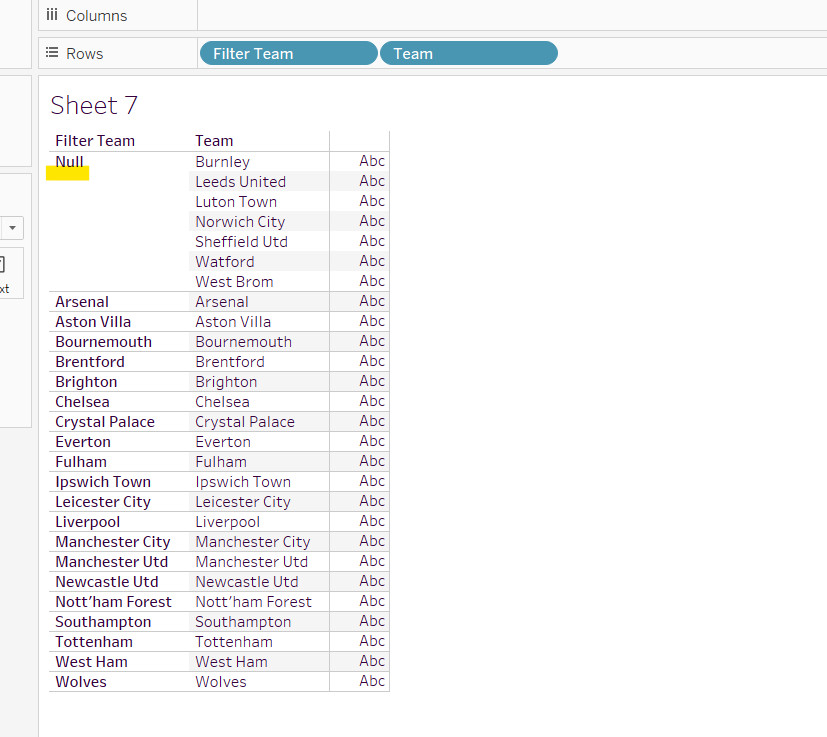Select Leicester City in the Filter Team column
Viewport: 827px width, 737px height.
click(x=103, y=502)
